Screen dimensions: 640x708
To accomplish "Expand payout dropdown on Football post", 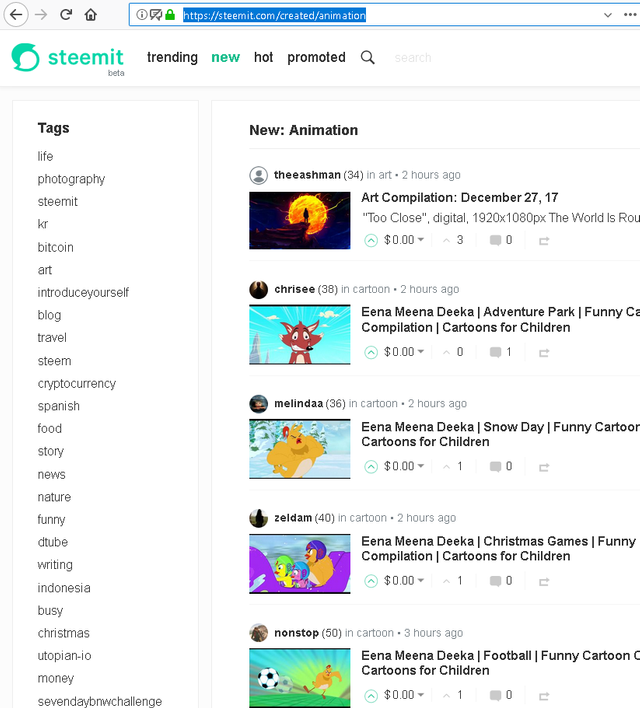I will point(420,694).
